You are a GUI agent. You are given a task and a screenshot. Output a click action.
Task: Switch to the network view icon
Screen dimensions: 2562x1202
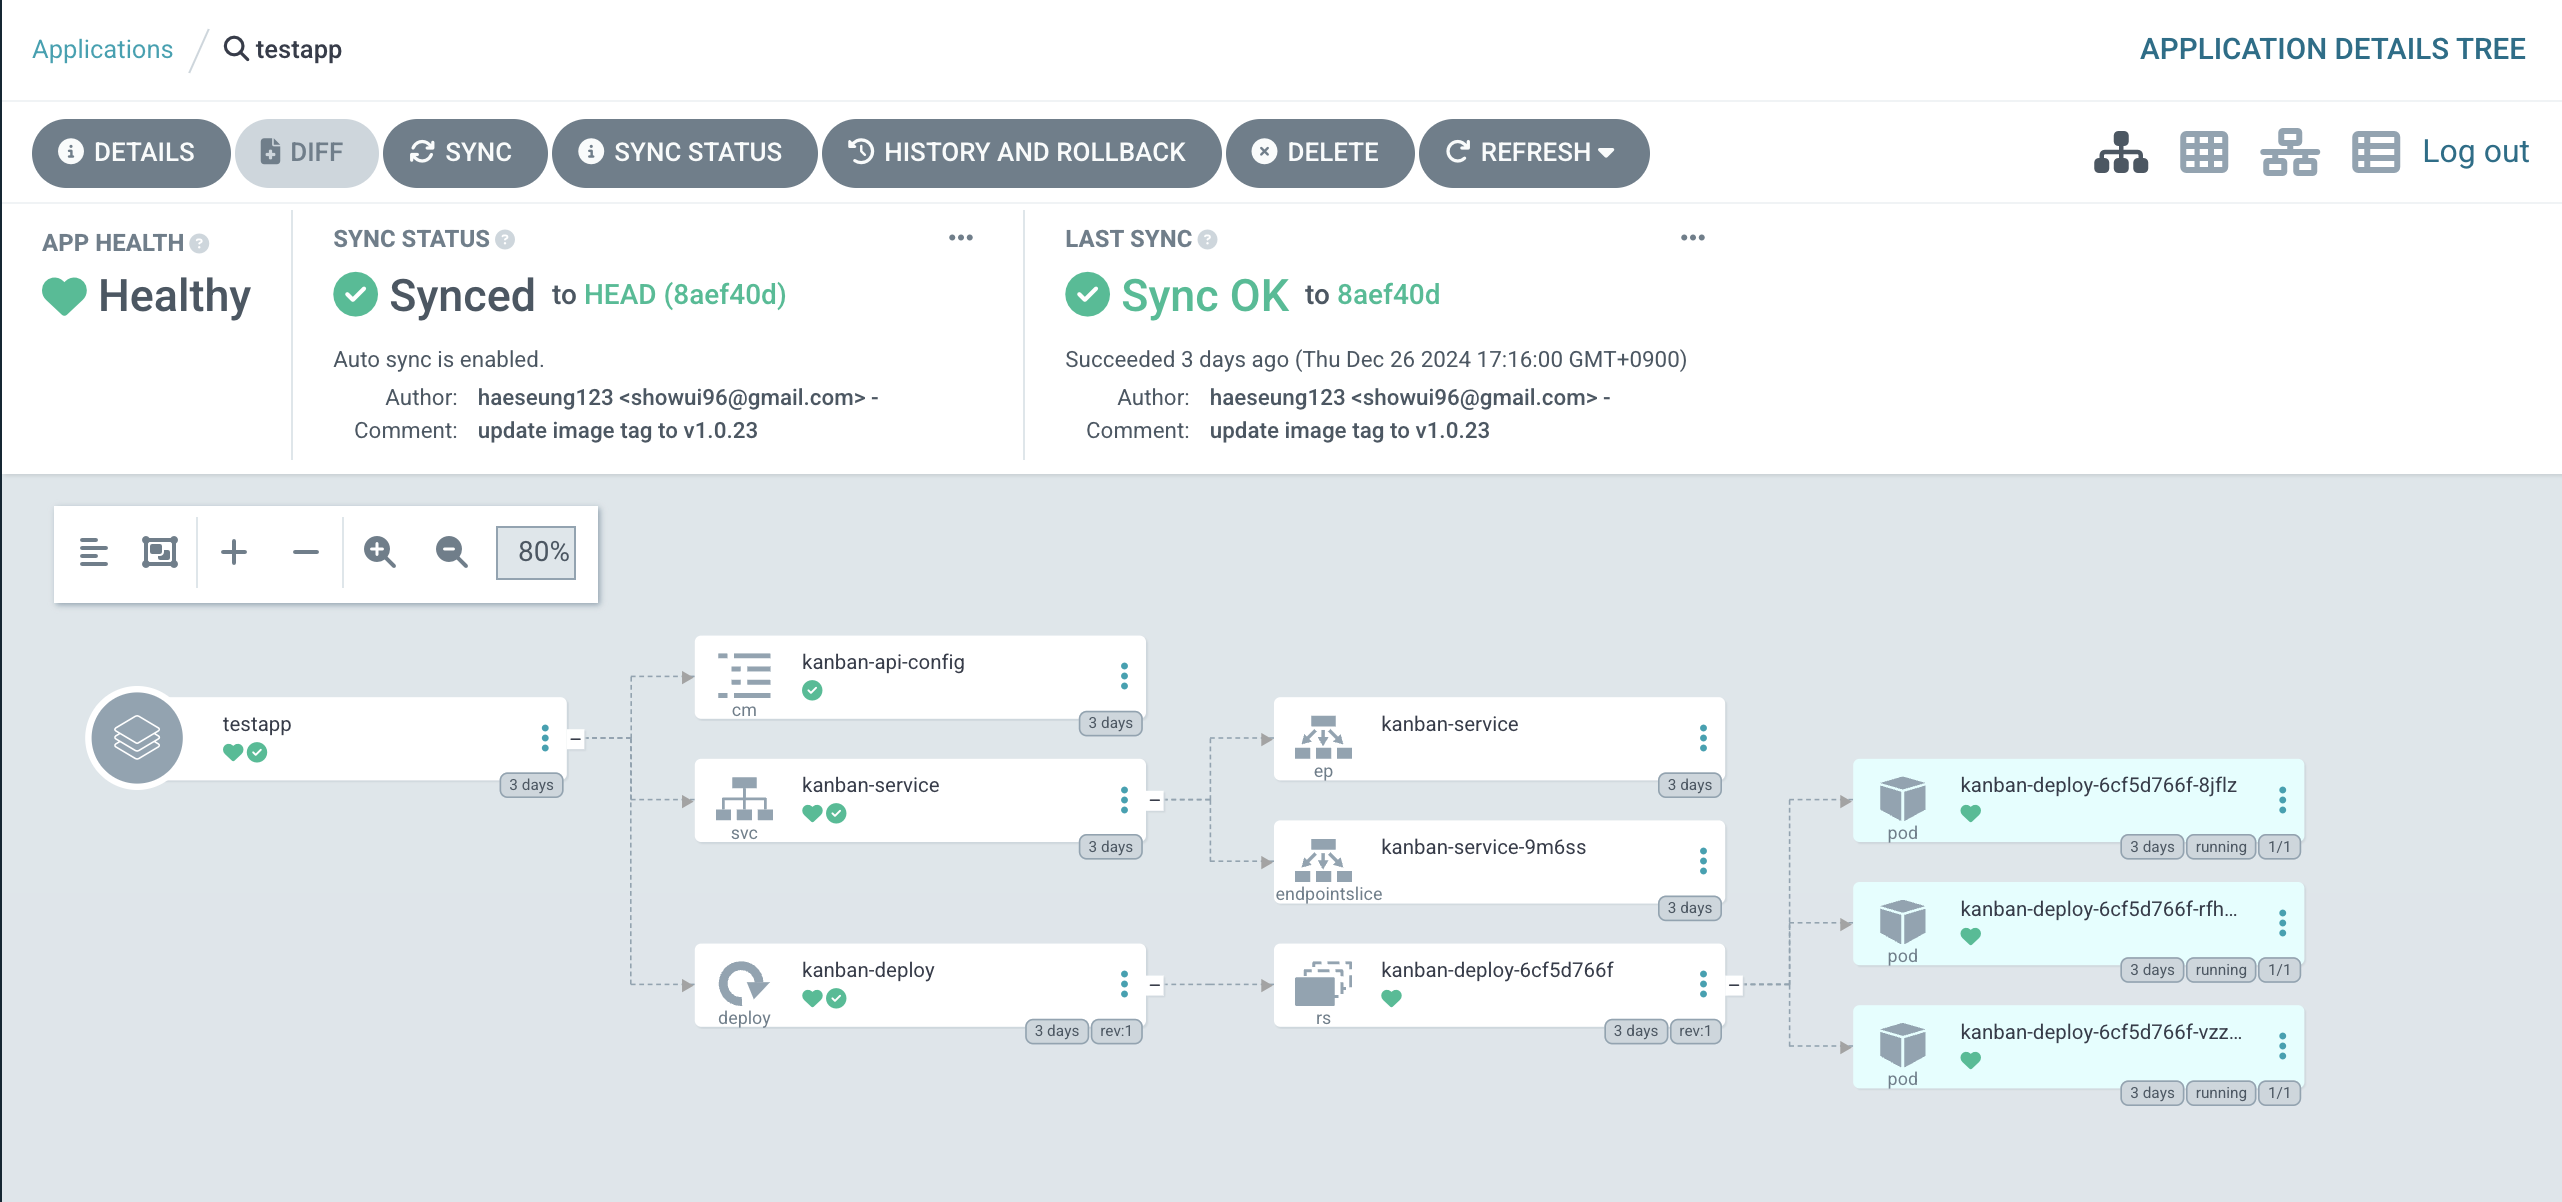(x=2289, y=152)
